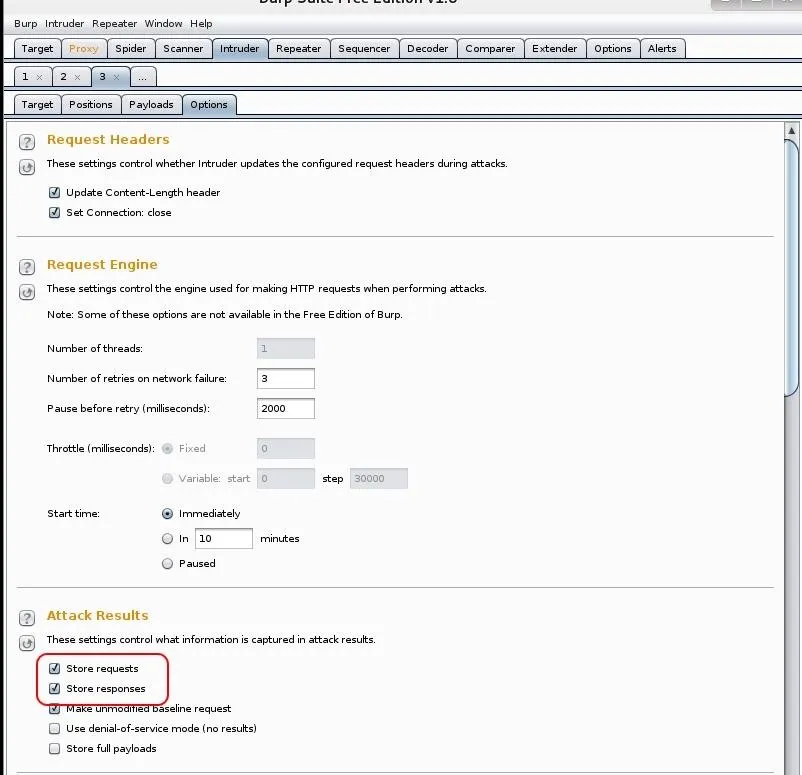Switch to the Alerts tab
The width and height of the screenshot is (802, 775).
[662, 49]
